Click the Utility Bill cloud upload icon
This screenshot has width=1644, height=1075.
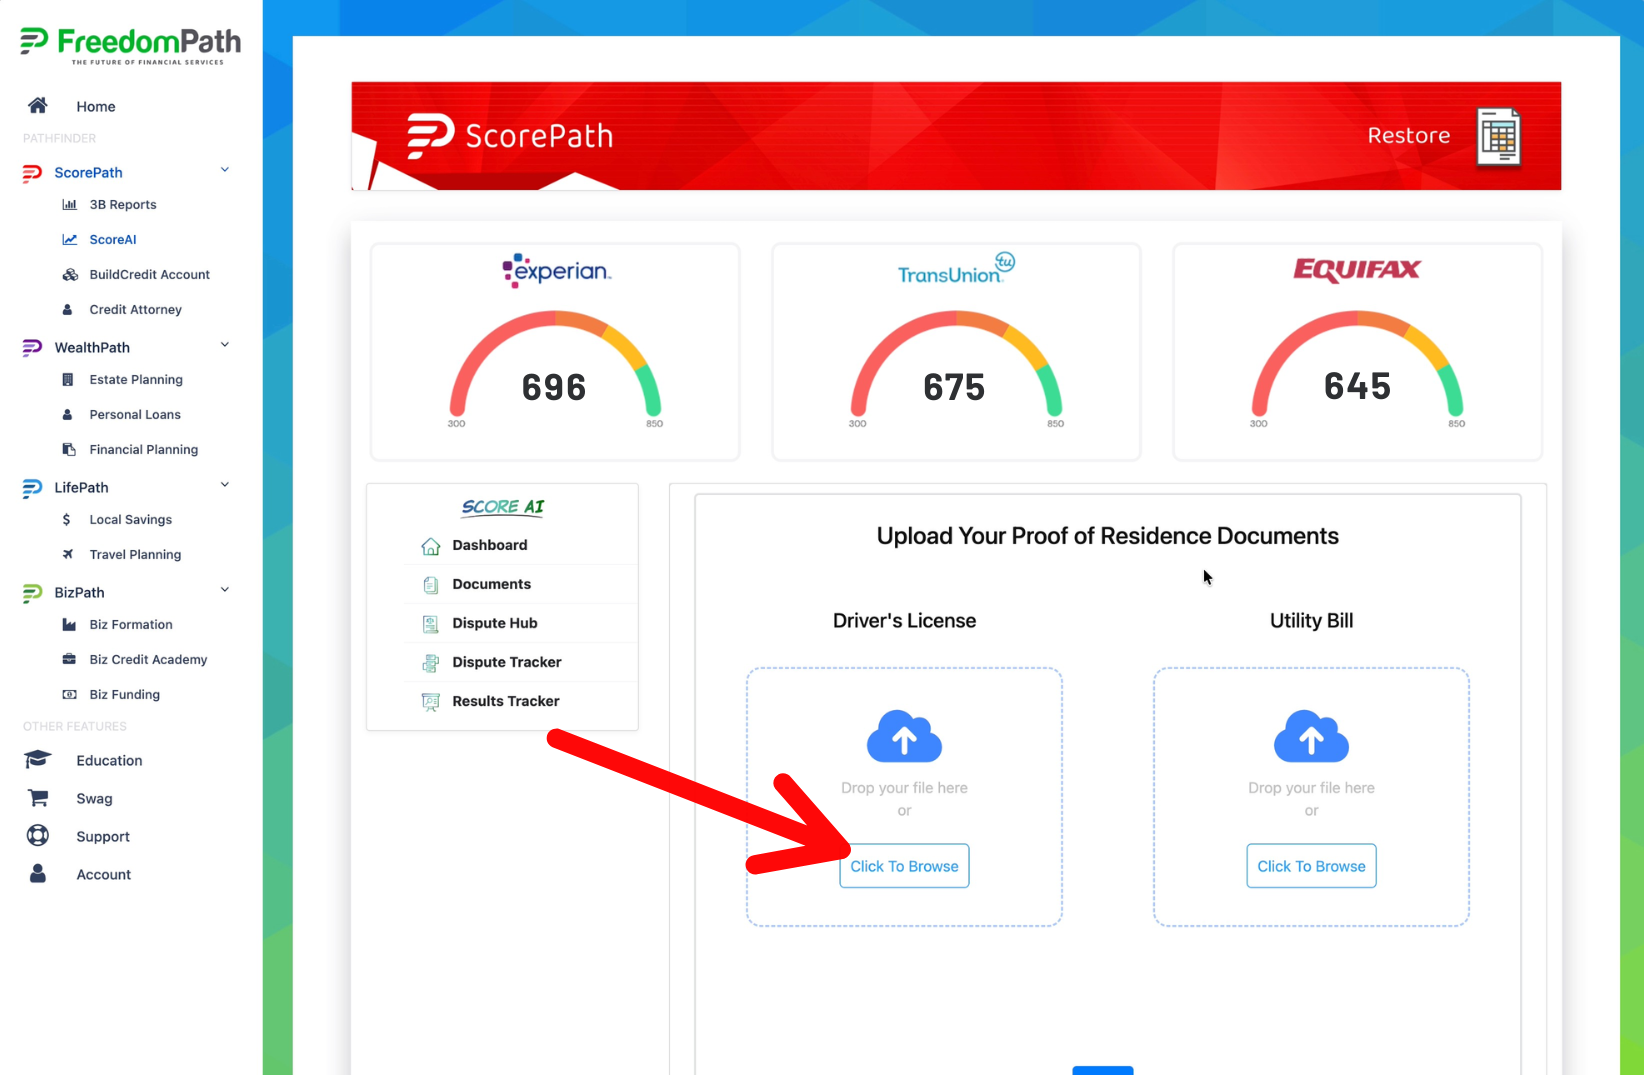(1311, 737)
